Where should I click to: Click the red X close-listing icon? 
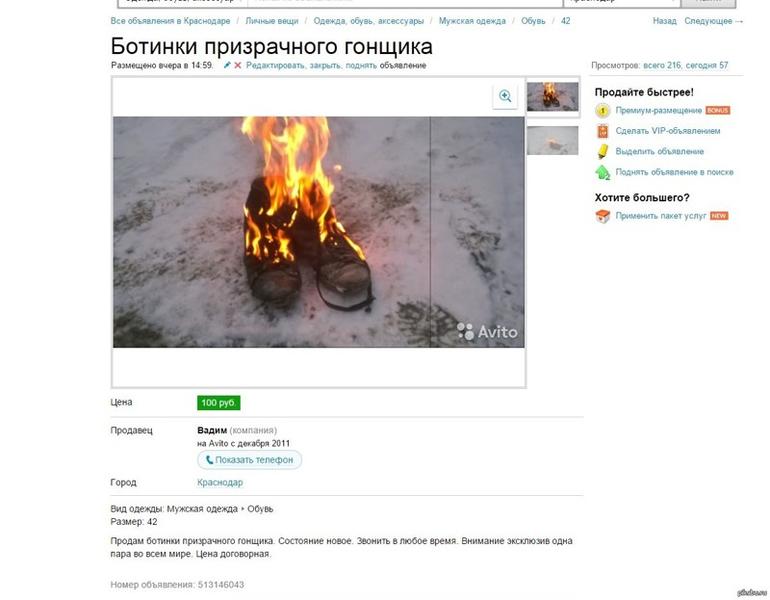pos(238,65)
